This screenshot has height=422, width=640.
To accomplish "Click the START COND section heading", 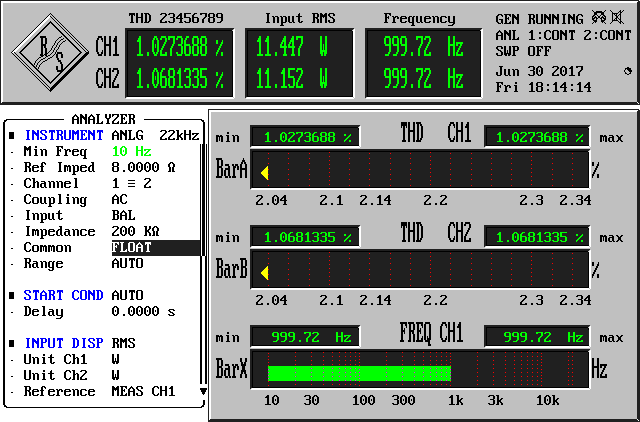I will point(63,295).
